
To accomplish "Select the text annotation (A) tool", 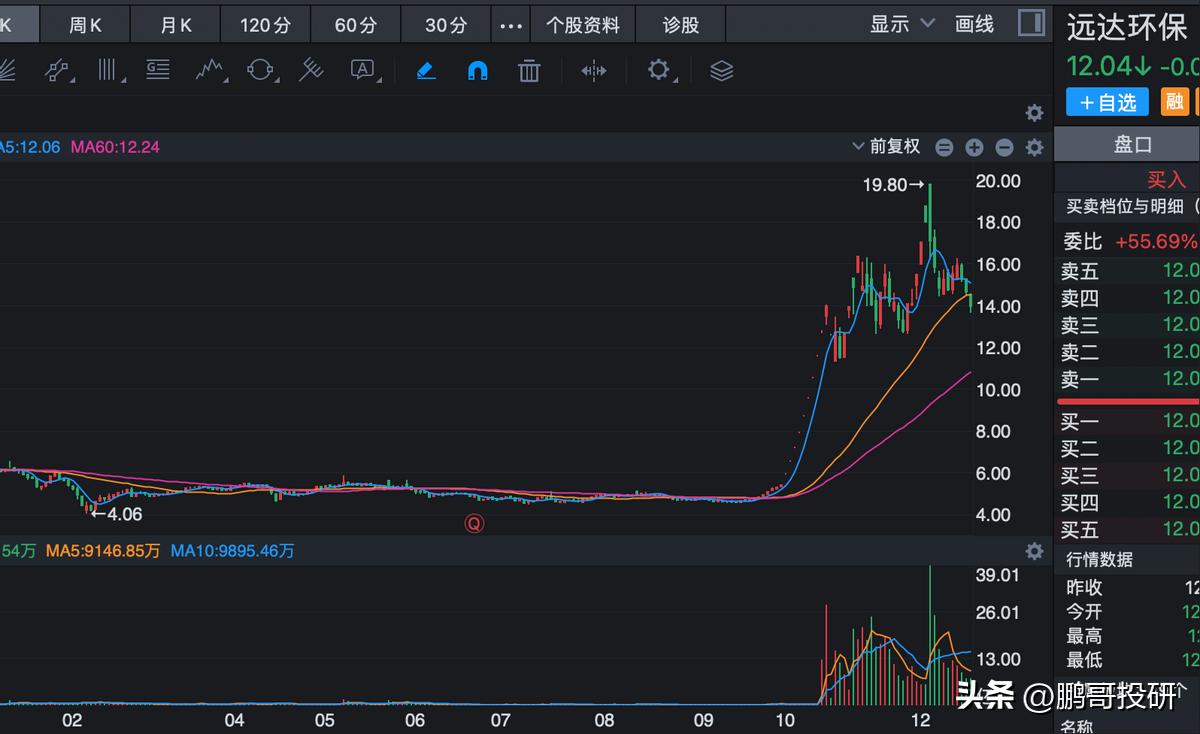I will click(363, 70).
